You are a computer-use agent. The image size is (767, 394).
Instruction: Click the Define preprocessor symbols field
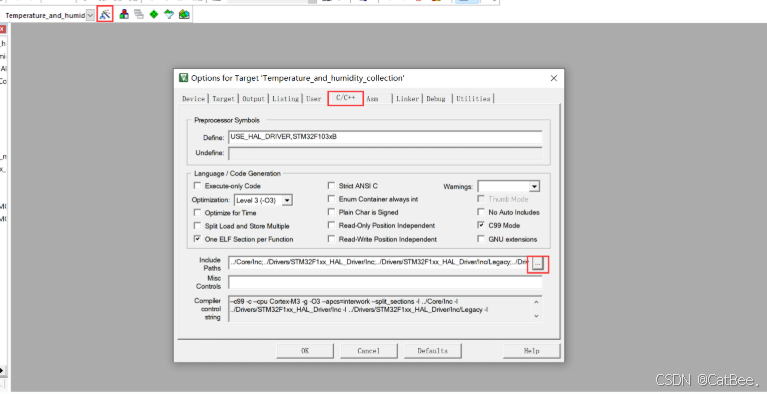(385, 137)
